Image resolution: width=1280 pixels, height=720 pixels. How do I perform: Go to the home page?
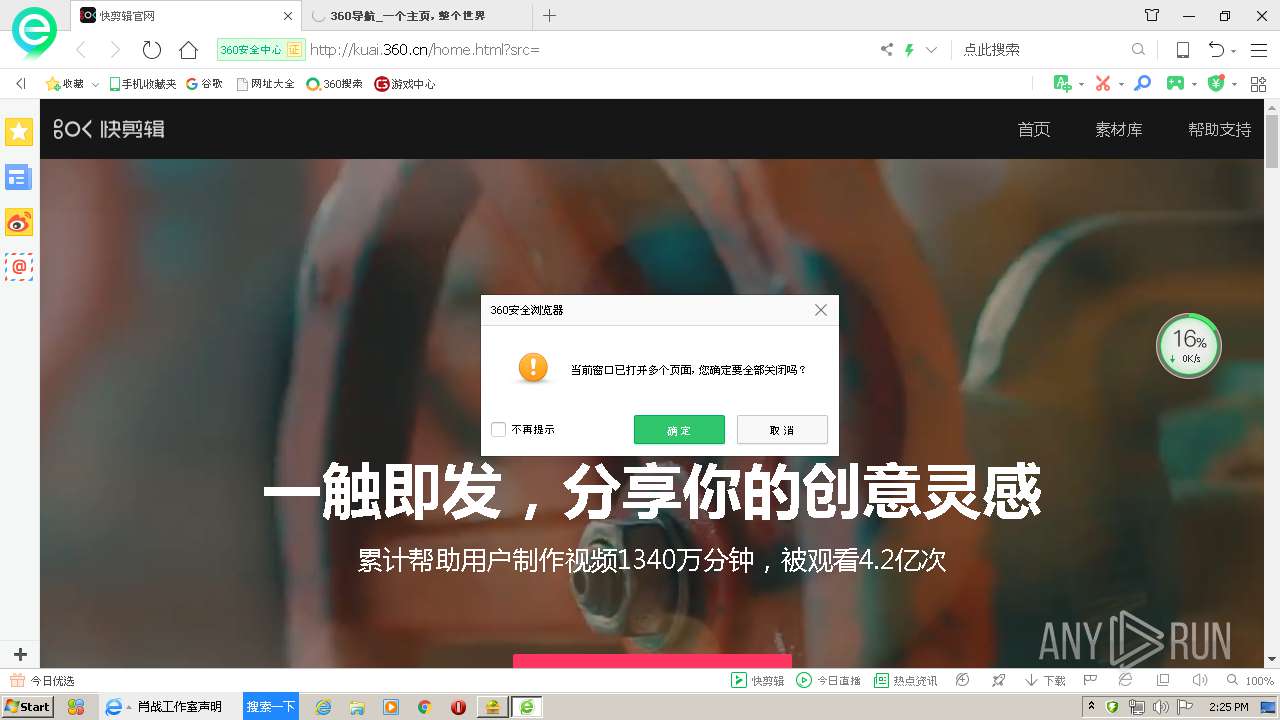pos(188,49)
